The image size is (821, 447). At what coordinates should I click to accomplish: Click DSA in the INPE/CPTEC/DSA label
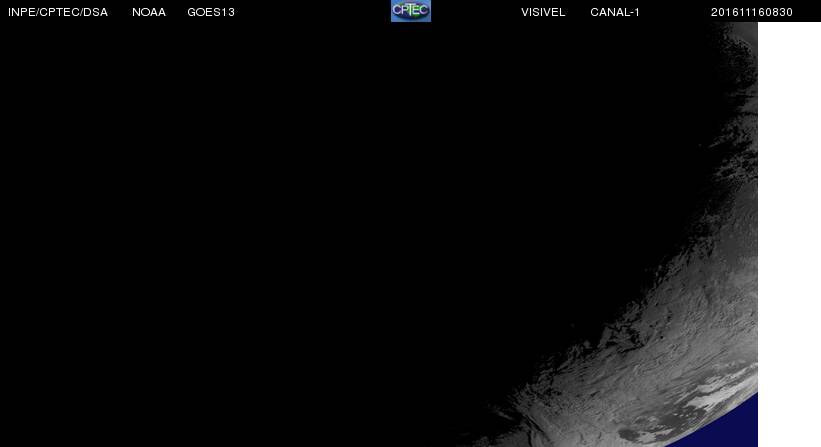[x=97, y=12]
